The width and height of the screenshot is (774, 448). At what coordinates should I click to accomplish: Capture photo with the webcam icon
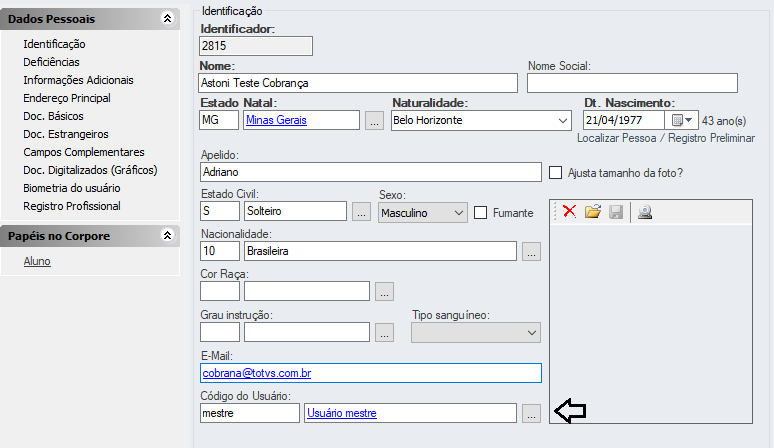pos(645,212)
